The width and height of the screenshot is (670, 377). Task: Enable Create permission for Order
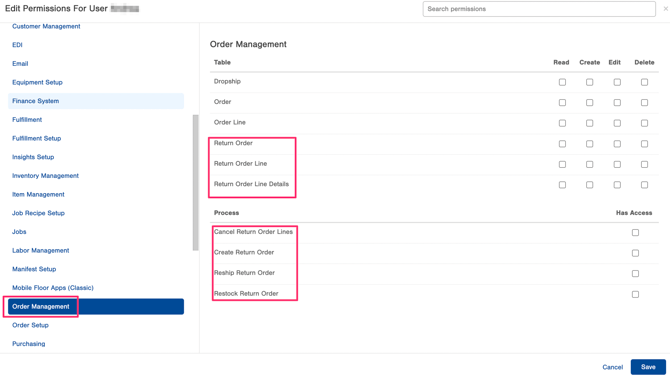[x=590, y=103]
